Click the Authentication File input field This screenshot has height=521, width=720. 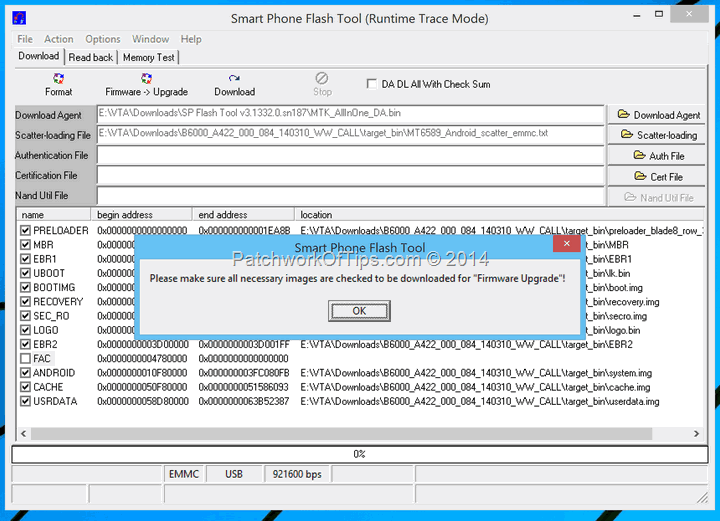(350, 155)
